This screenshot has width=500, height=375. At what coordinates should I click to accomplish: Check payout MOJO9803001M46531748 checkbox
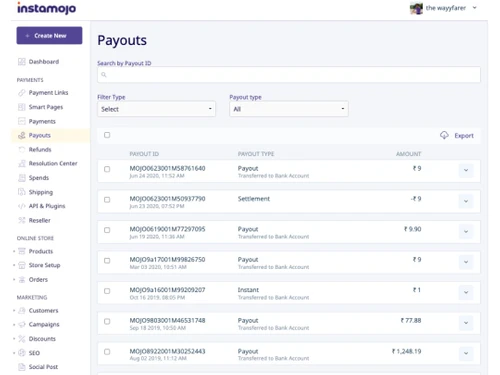tap(107, 321)
